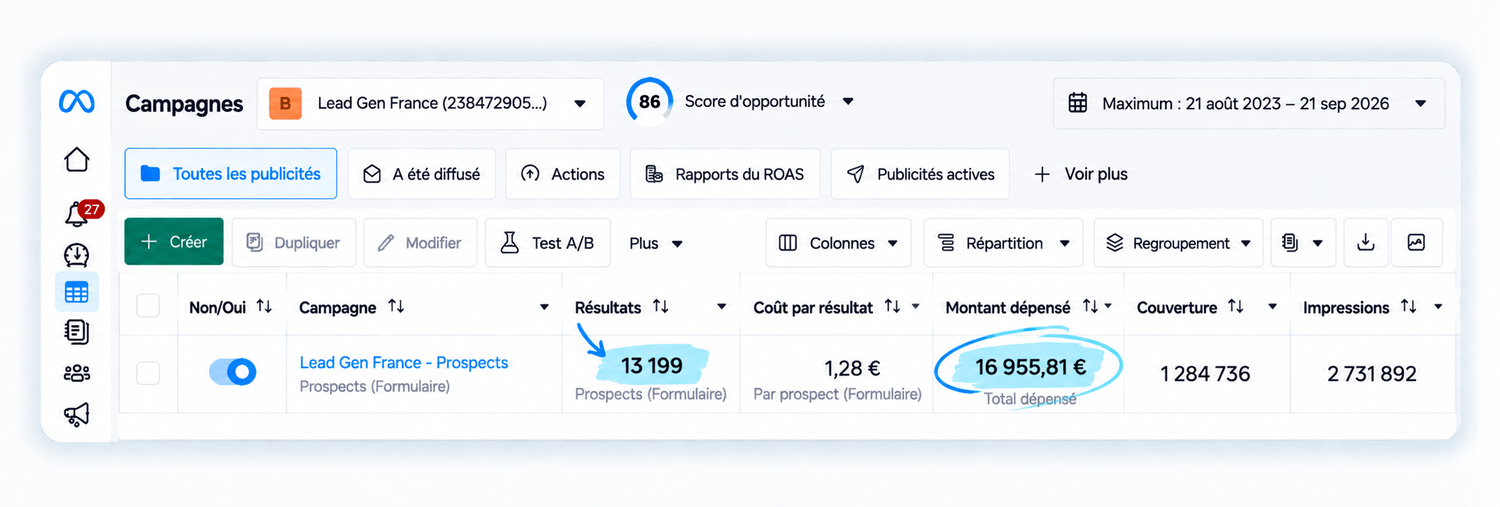Click the Modifier button

point(419,243)
